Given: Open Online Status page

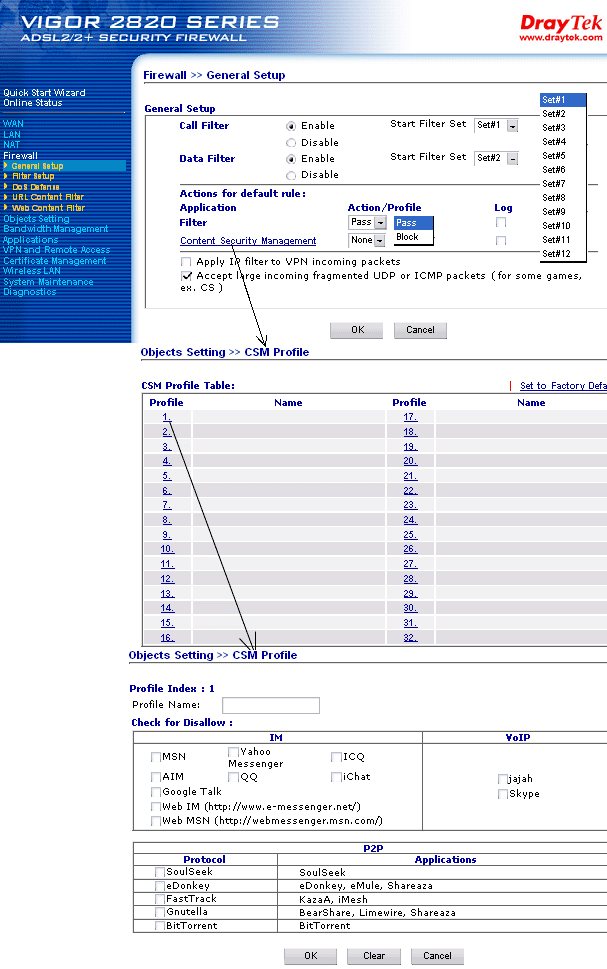Looking at the screenshot, I should 33,103.
